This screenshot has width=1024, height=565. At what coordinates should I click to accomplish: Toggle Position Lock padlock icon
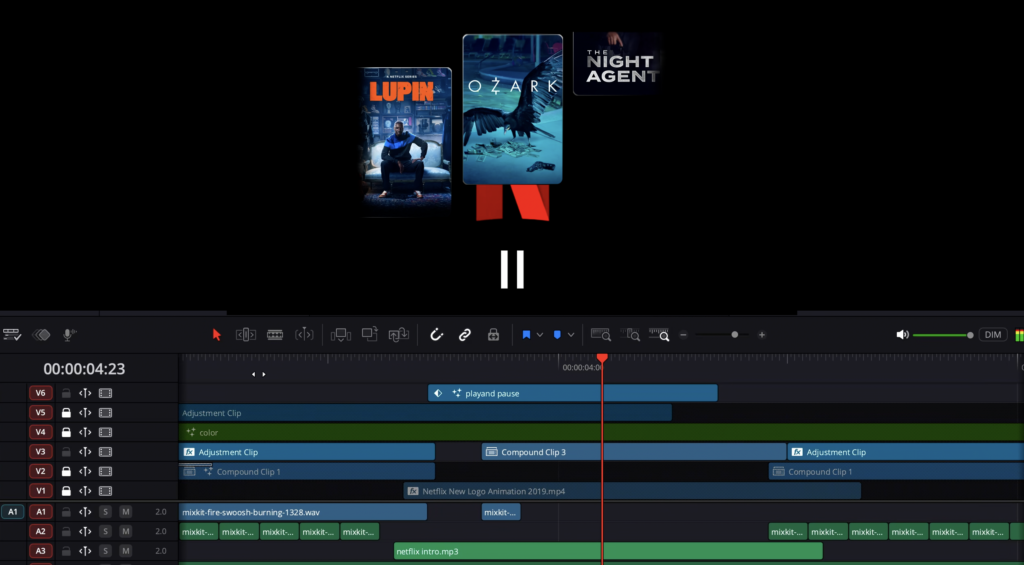[x=493, y=335]
